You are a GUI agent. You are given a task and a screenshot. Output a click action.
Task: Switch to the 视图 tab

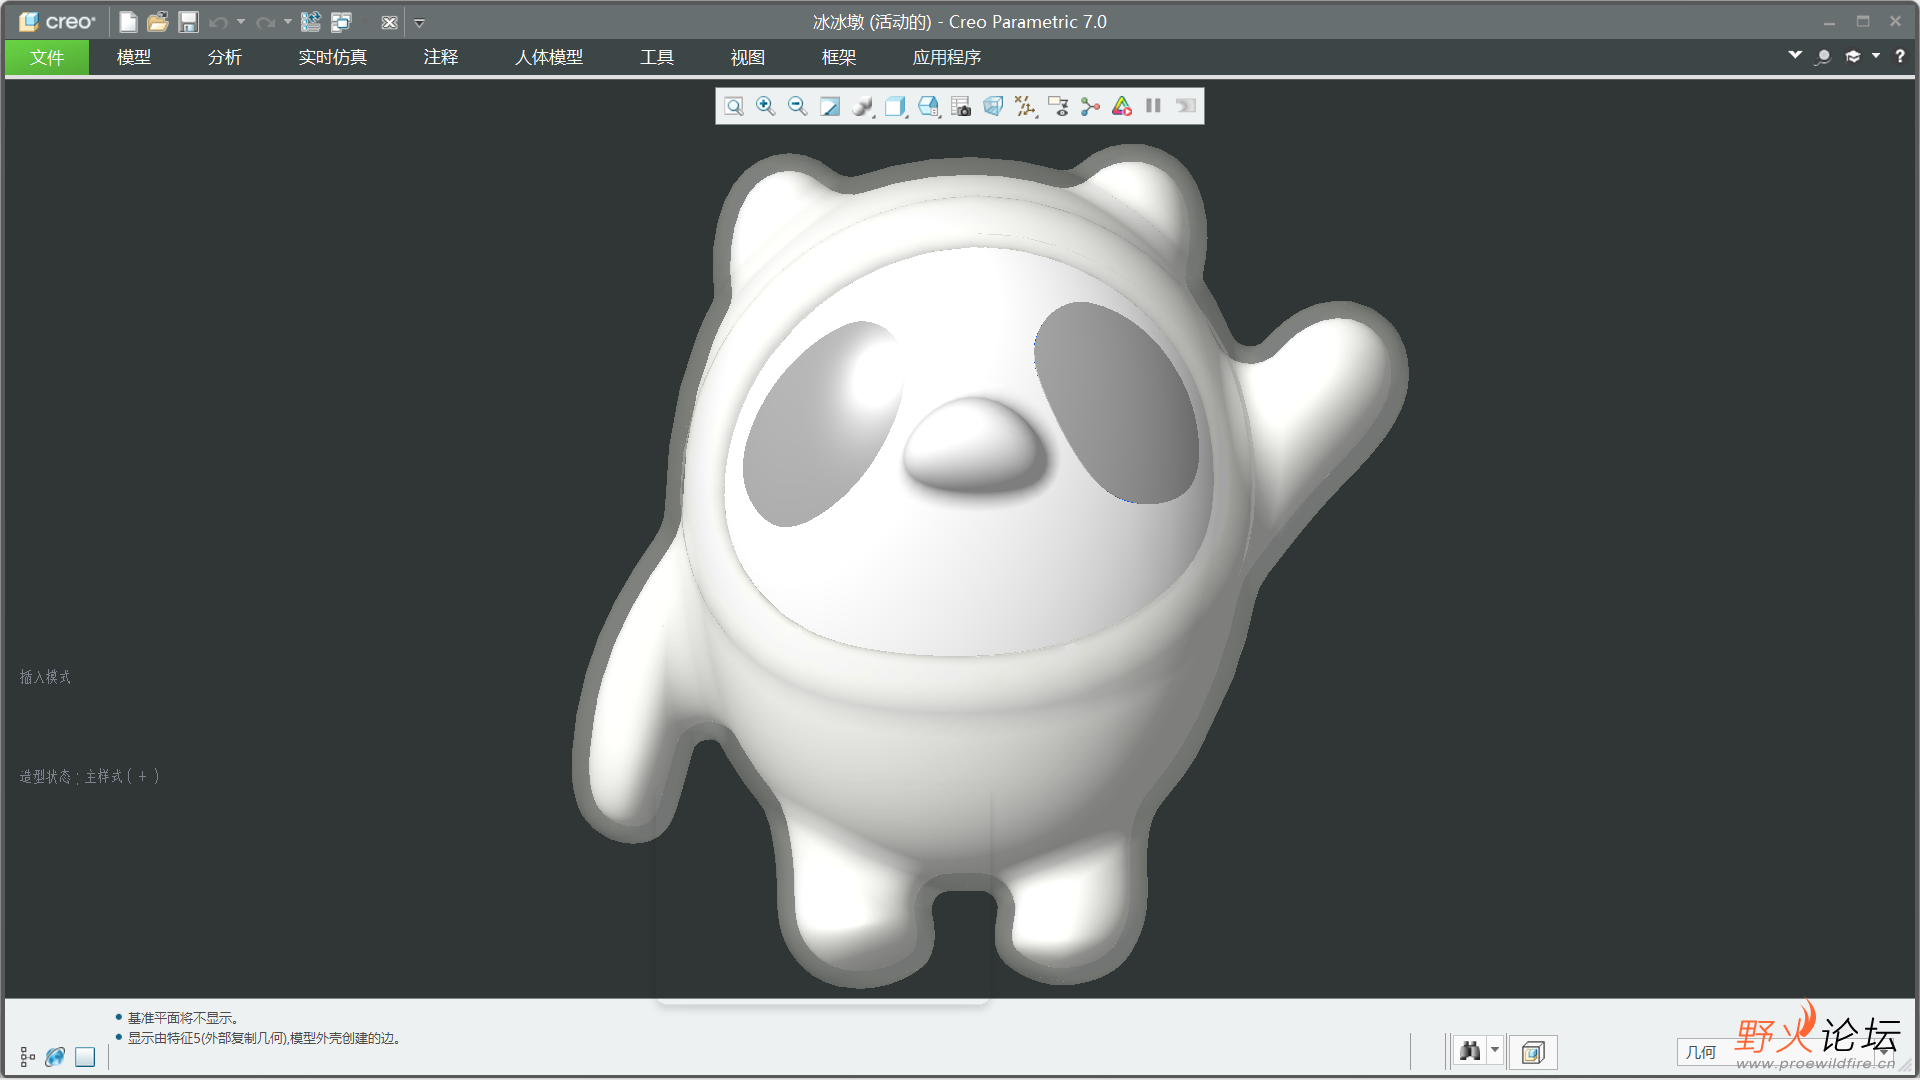pos(748,57)
